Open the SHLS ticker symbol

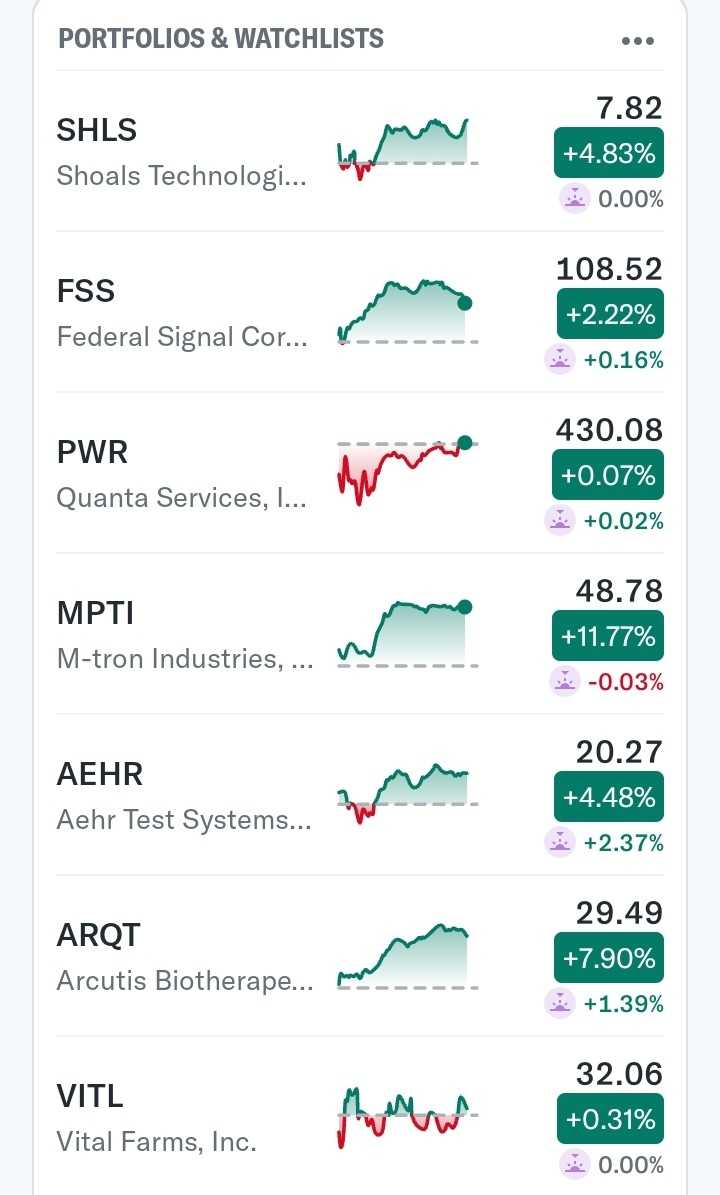click(x=97, y=130)
